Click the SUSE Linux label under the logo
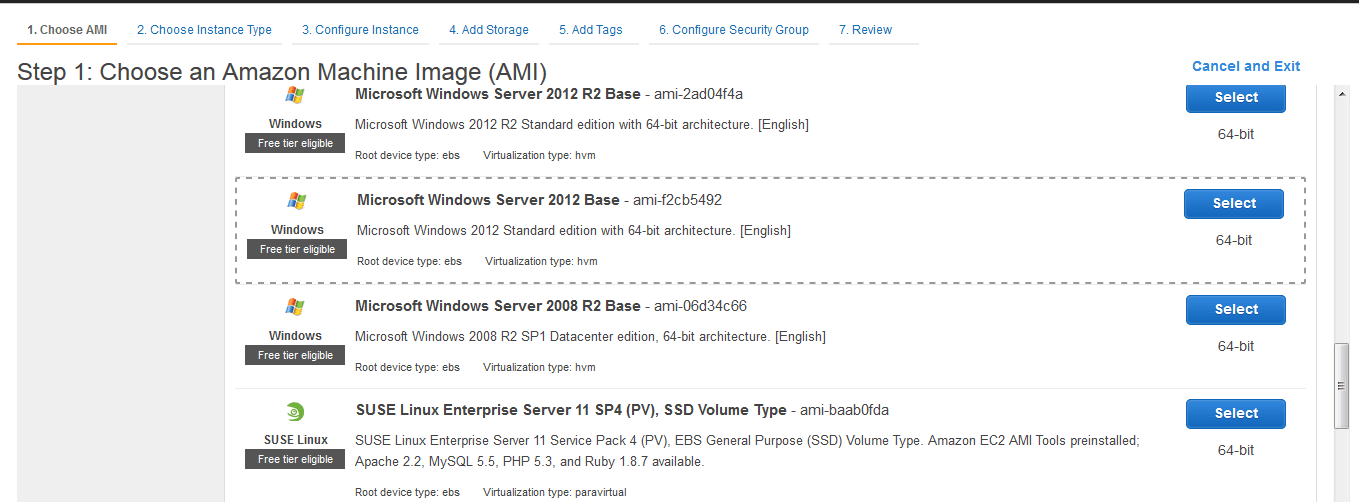The width and height of the screenshot is (1359, 502). click(x=295, y=440)
